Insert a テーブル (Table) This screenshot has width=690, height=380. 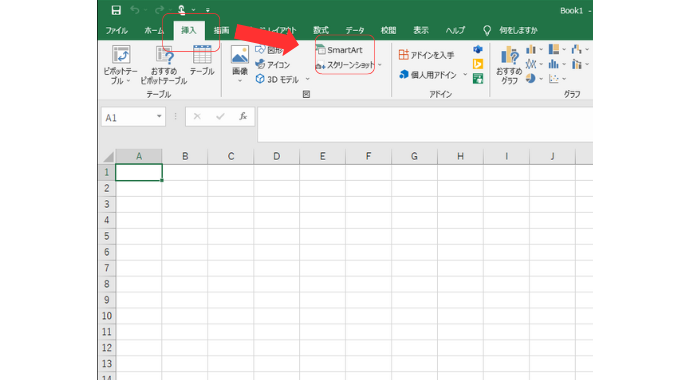point(202,60)
